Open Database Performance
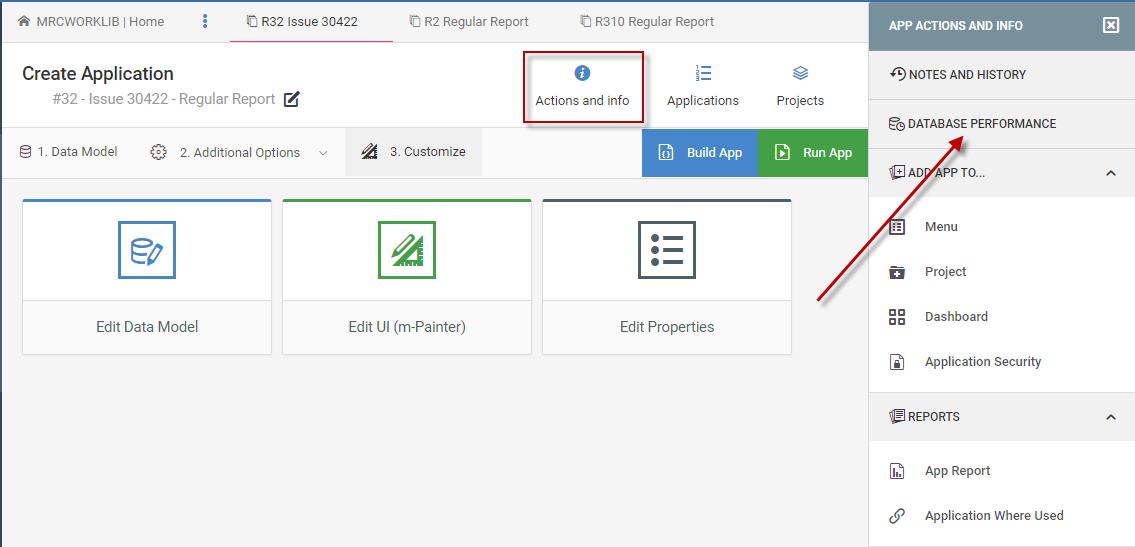 coord(981,124)
